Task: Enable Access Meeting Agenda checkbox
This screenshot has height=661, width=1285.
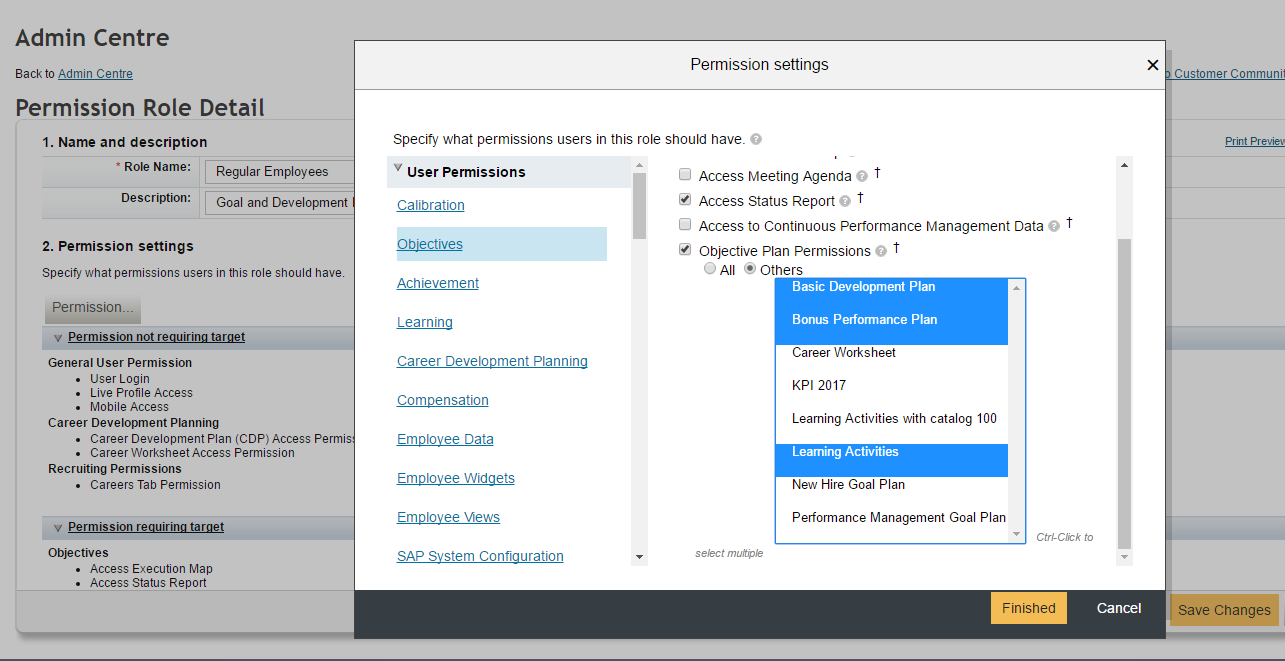Action: [x=685, y=174]
